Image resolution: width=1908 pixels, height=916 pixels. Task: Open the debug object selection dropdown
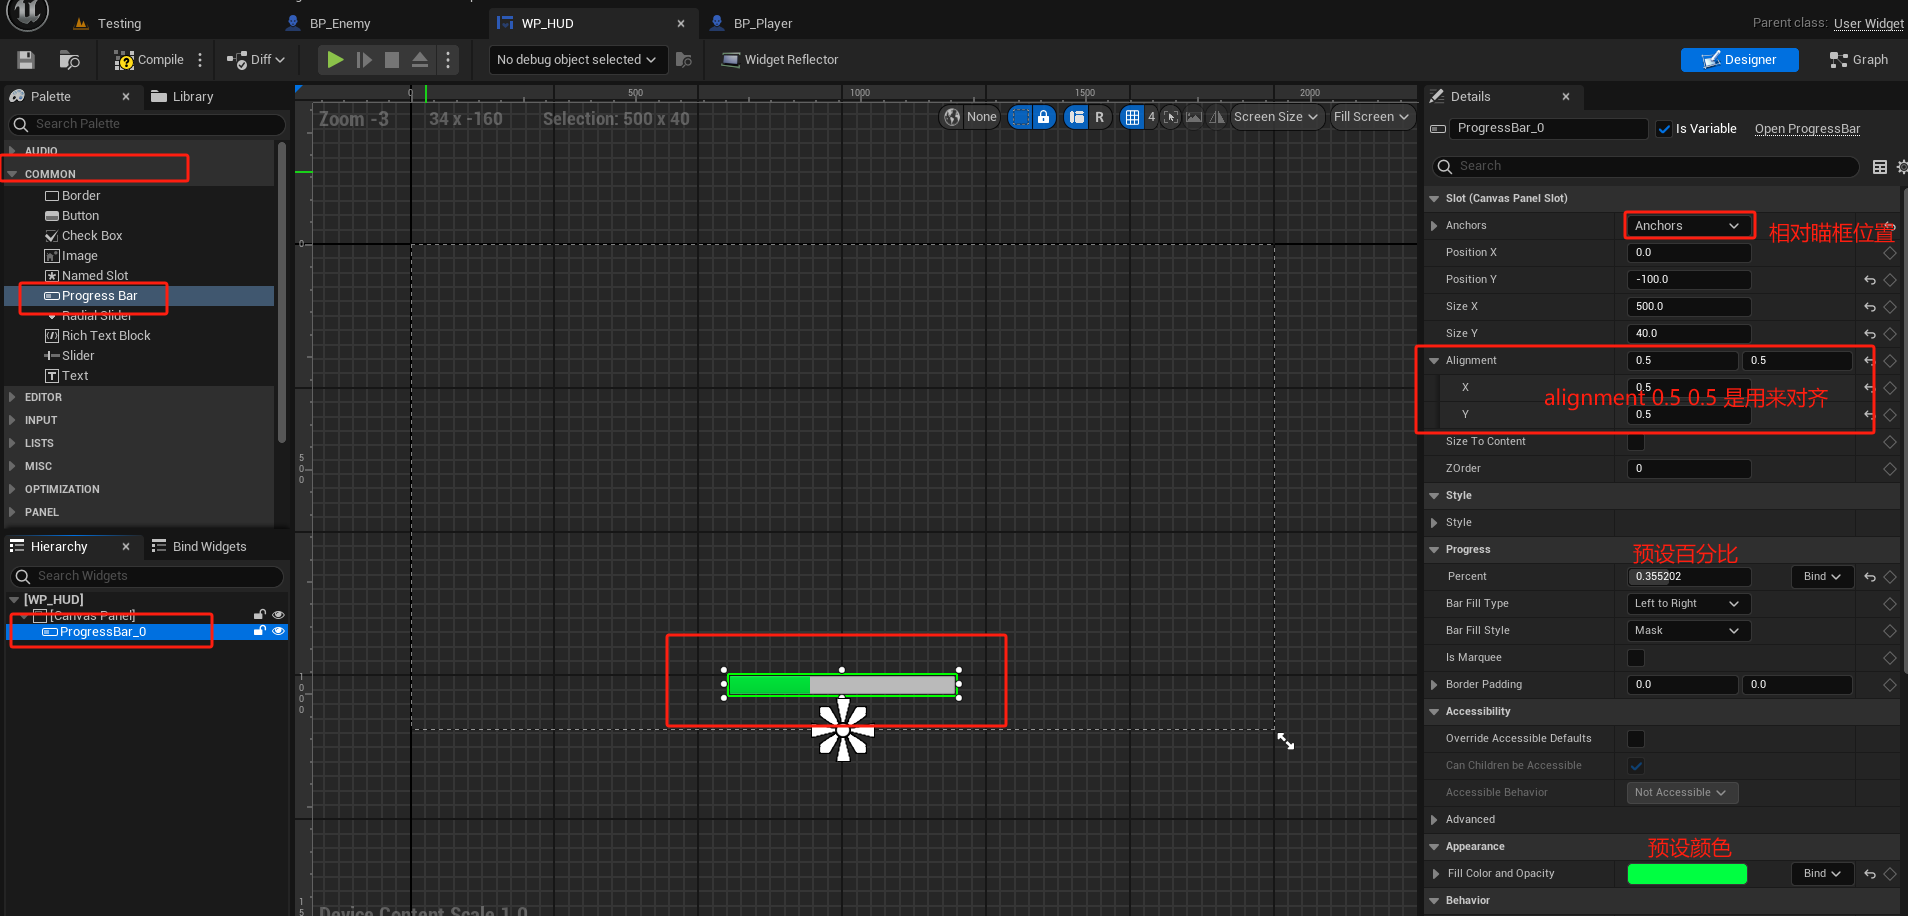[577, 60]
